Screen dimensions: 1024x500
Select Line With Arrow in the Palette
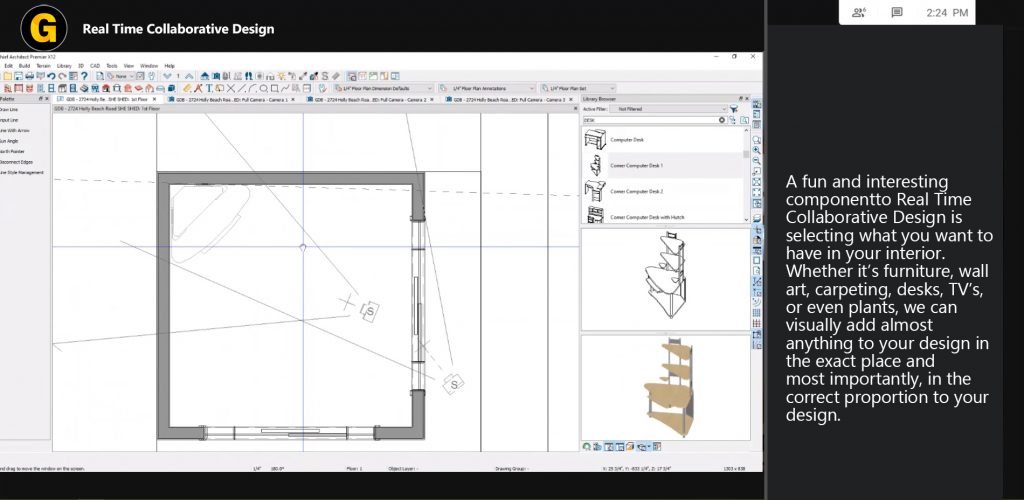pos(14,131)
